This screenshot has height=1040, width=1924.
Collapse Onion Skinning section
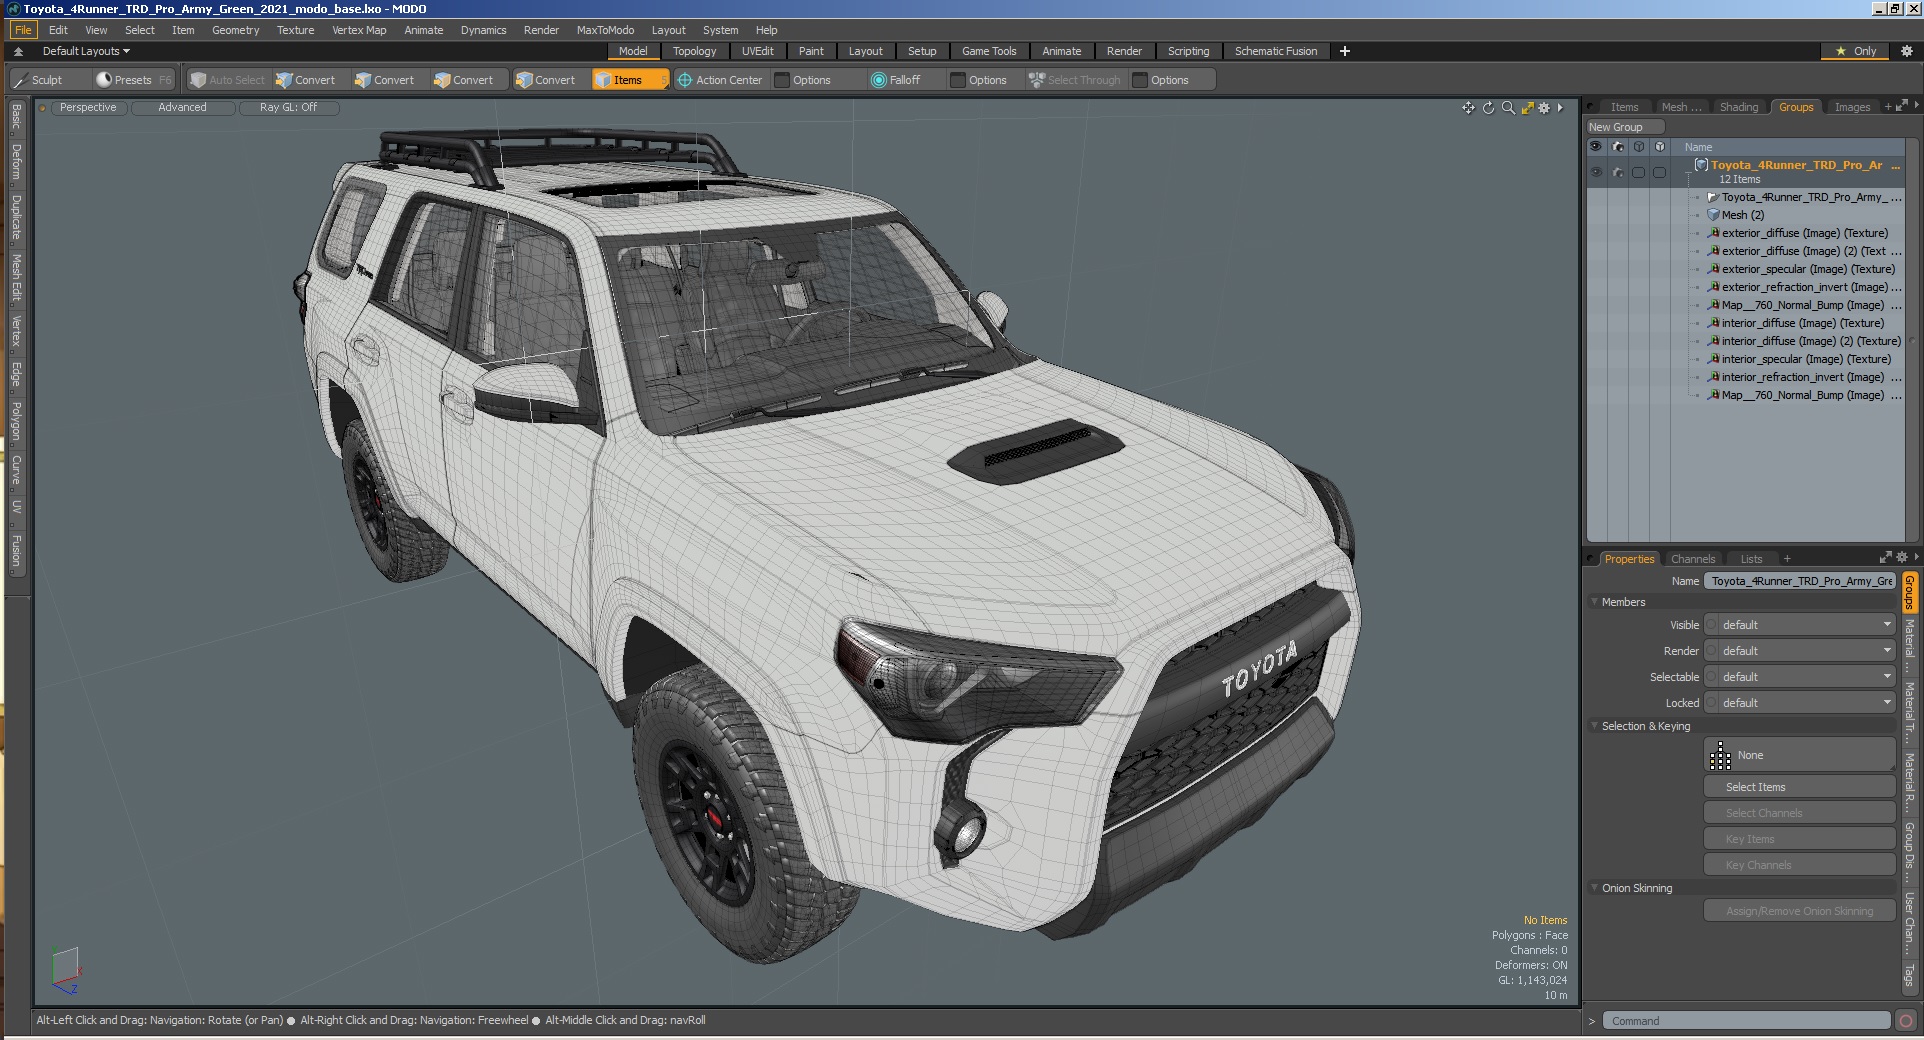1594,888
